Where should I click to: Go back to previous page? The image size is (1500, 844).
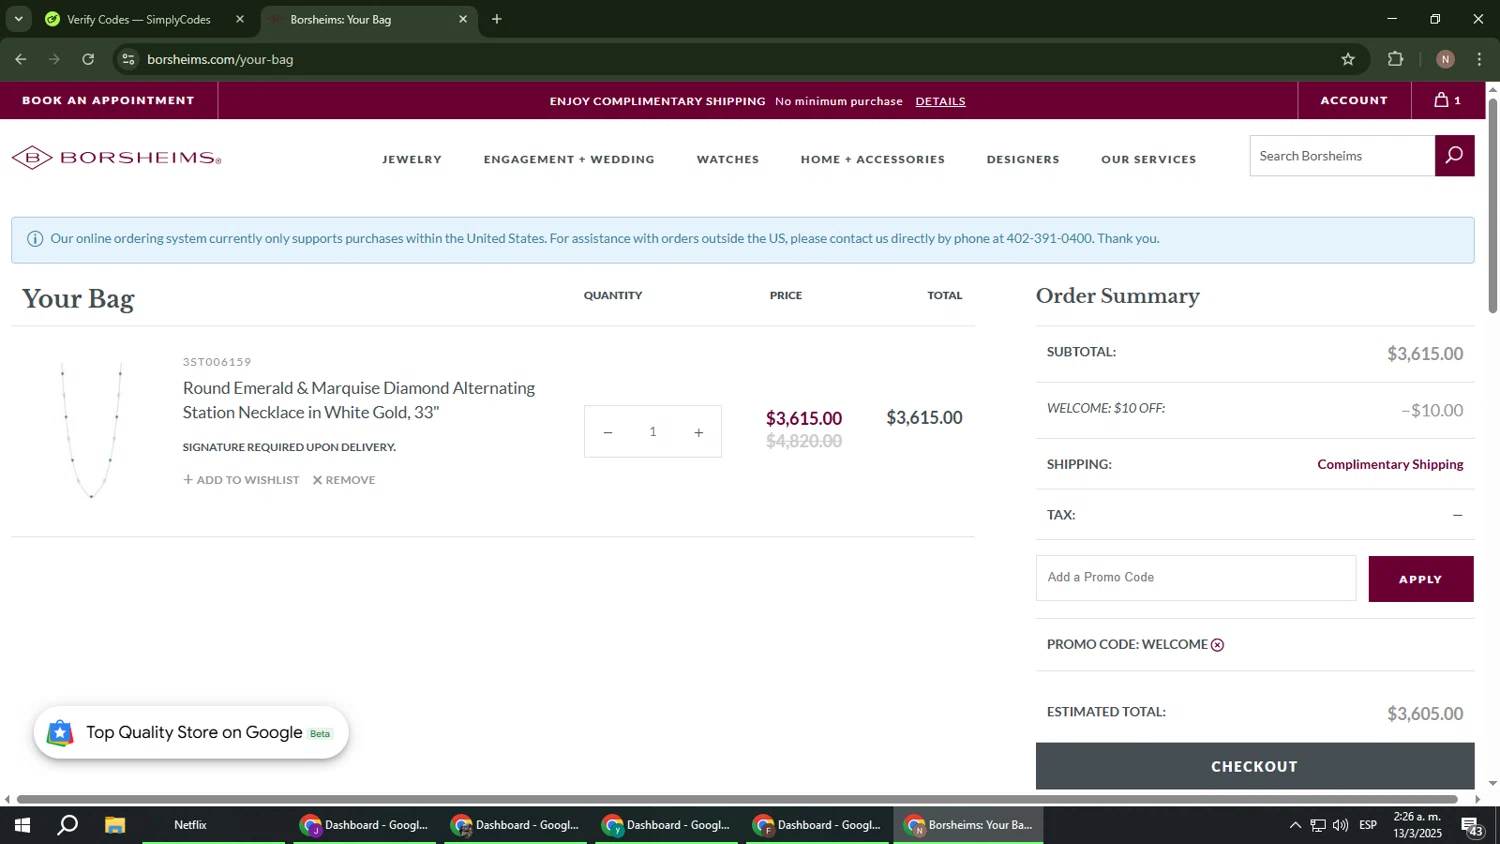click(20, 59)
